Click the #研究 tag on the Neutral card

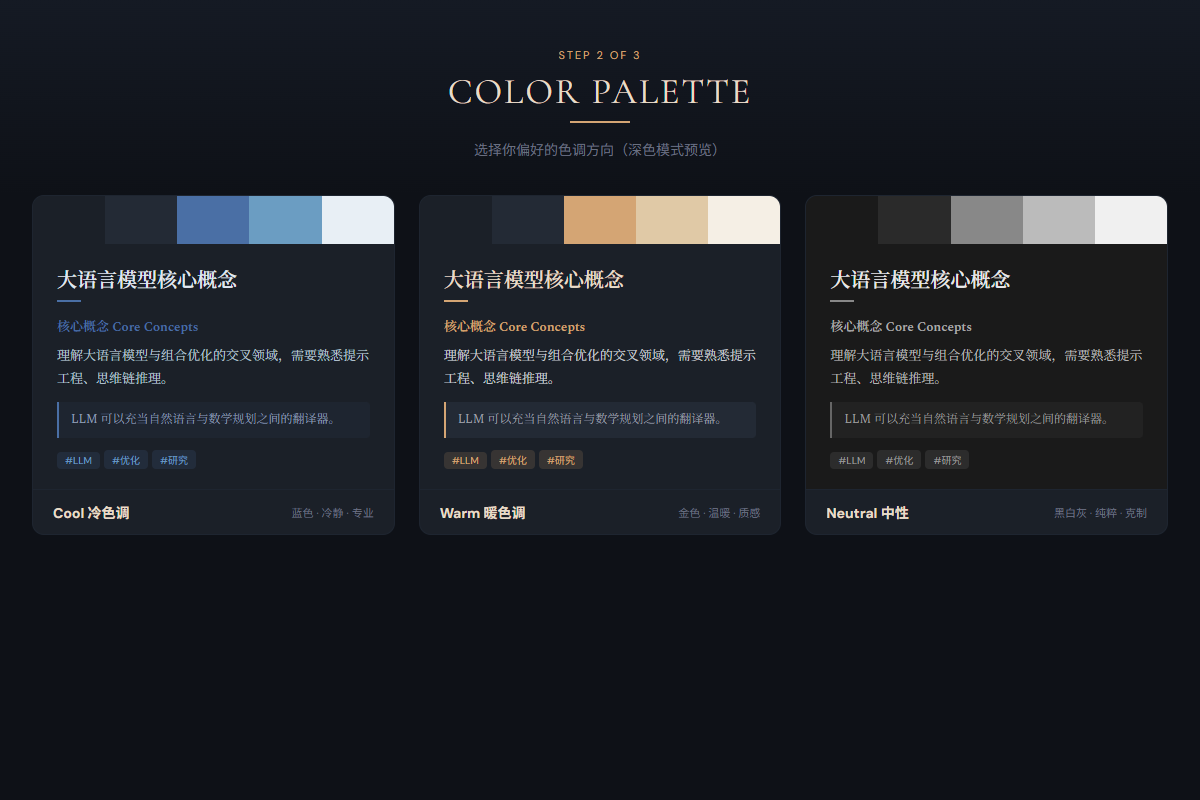point(946,460)
